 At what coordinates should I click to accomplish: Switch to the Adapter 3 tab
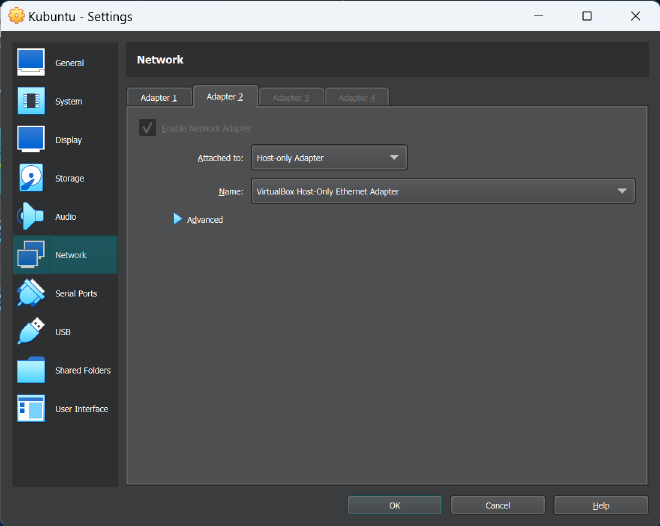[x=291, y=98]
